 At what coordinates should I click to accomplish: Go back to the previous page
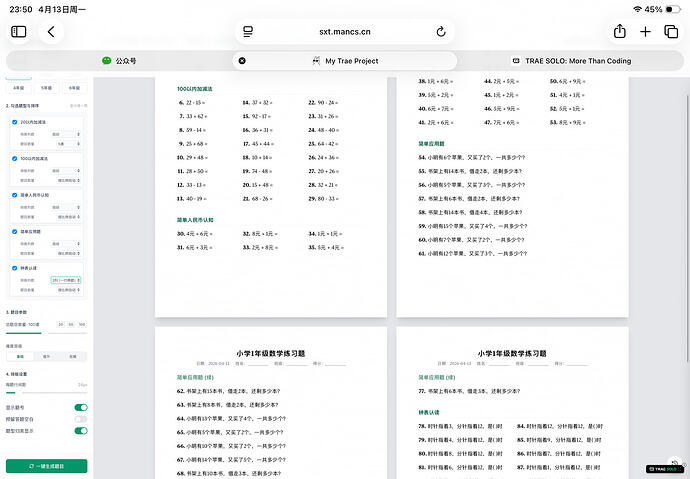tap(51, 32)
